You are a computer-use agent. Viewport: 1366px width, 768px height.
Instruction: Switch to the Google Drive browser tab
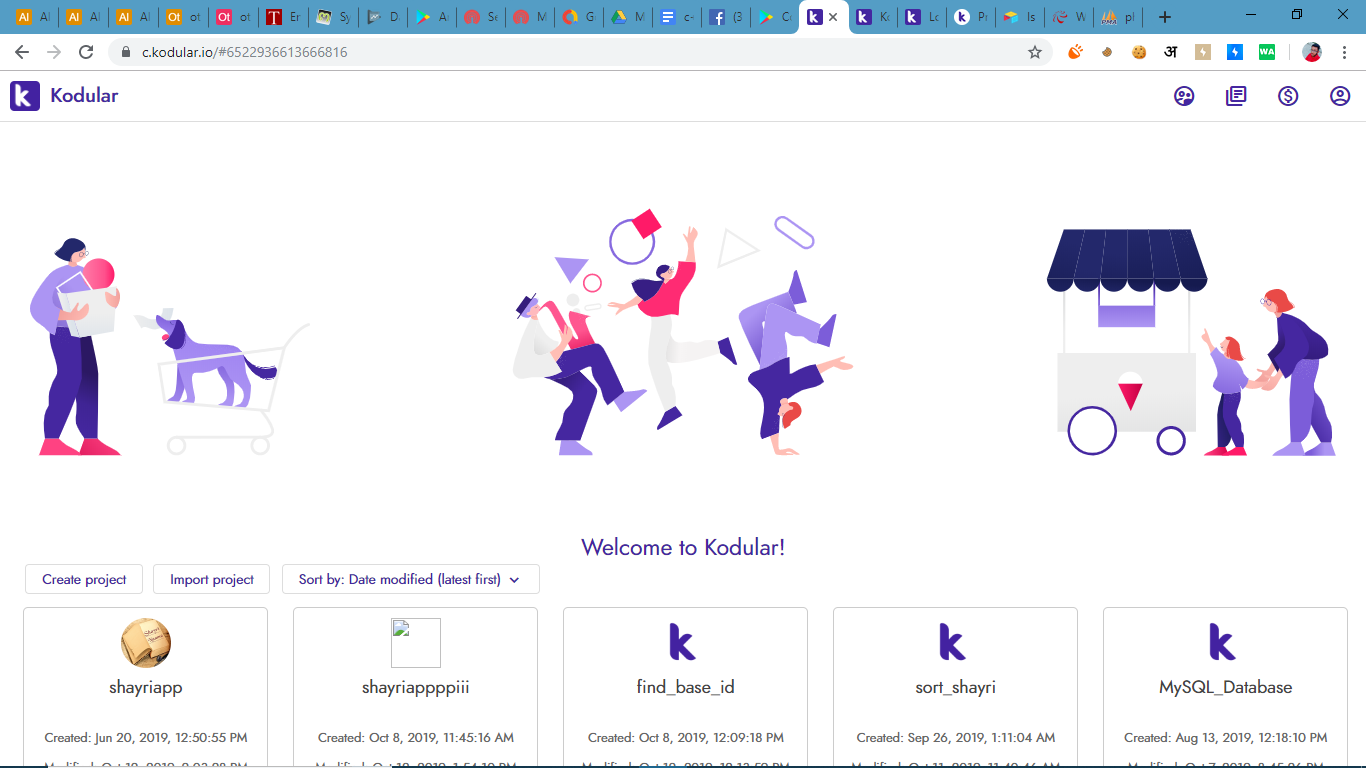tap(629, 17)
